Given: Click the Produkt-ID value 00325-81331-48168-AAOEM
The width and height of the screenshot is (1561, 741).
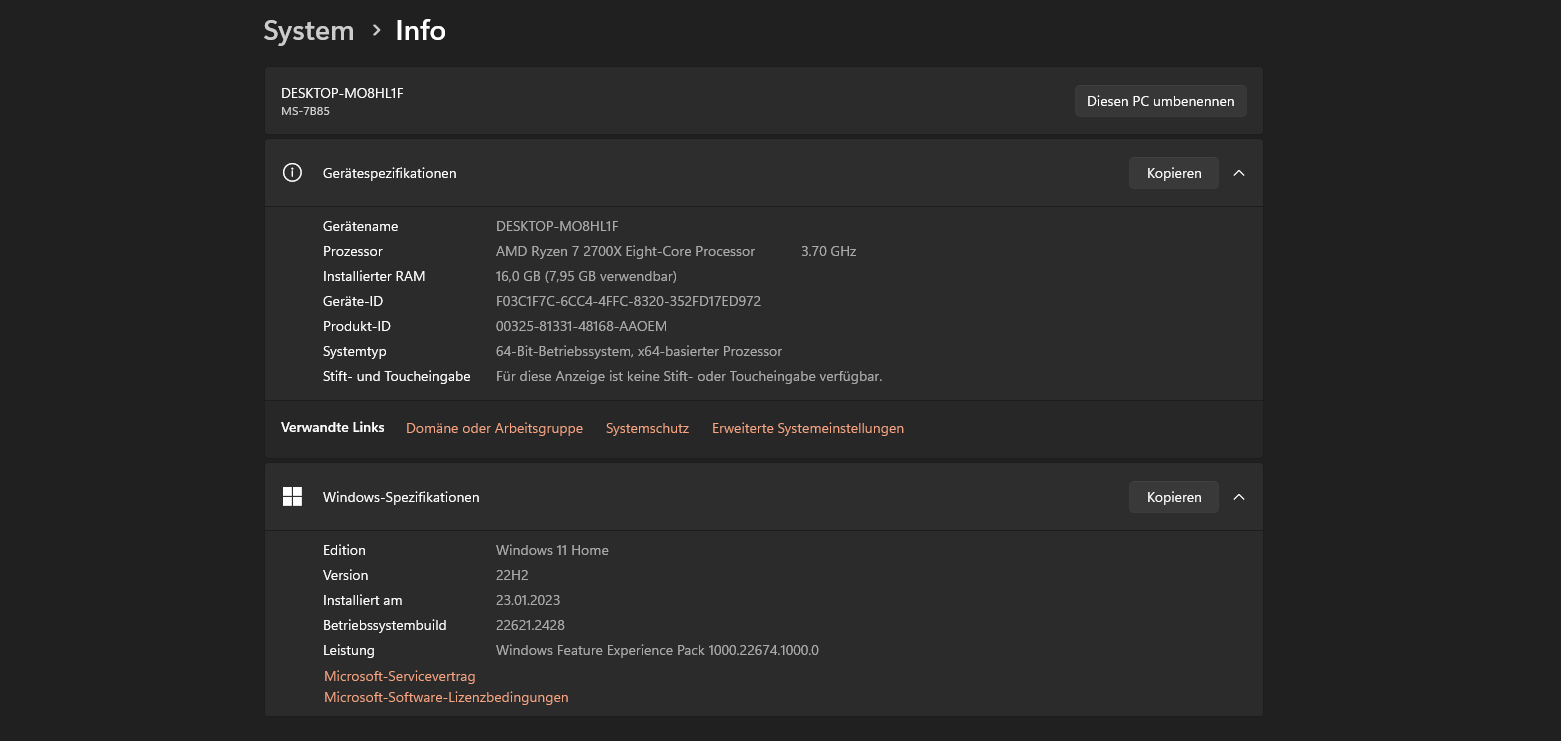Looking at the screenshot, I should 581,326.
